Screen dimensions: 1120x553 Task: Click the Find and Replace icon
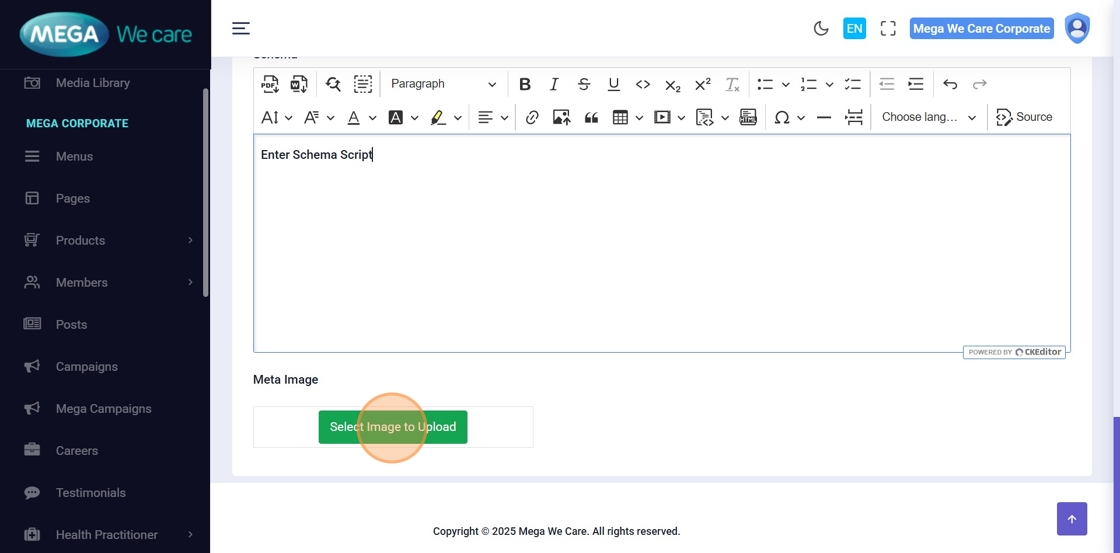coord(333,84)
